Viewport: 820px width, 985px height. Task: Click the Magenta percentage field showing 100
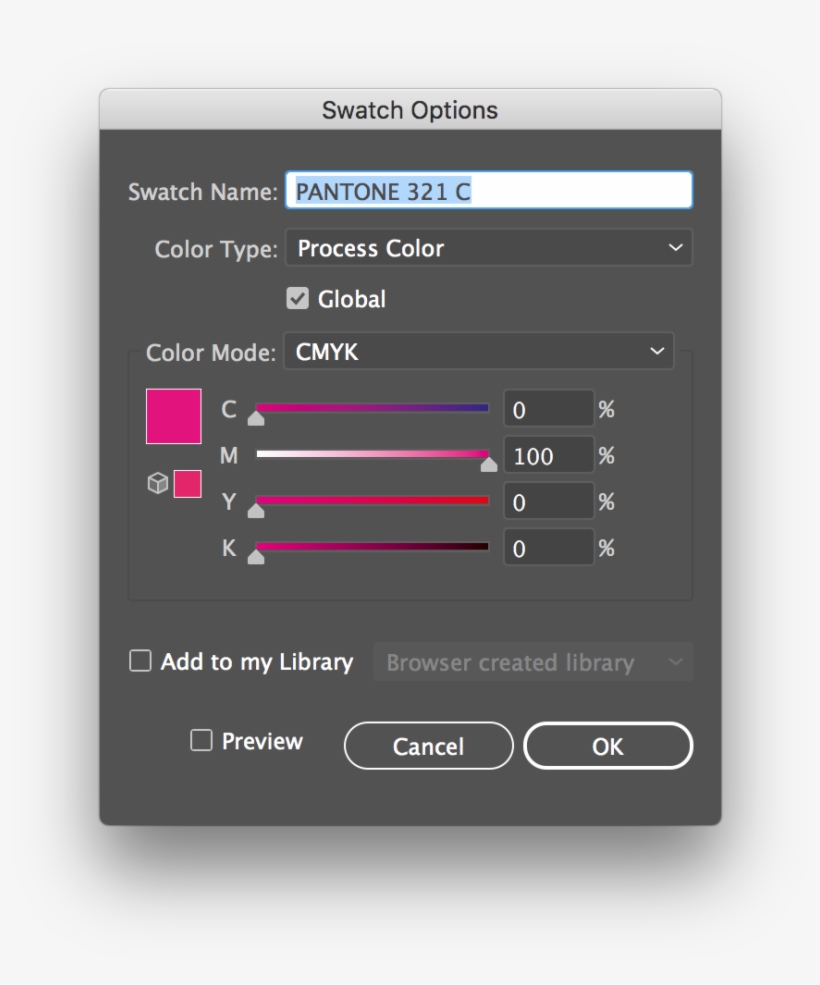click(548, 456)
